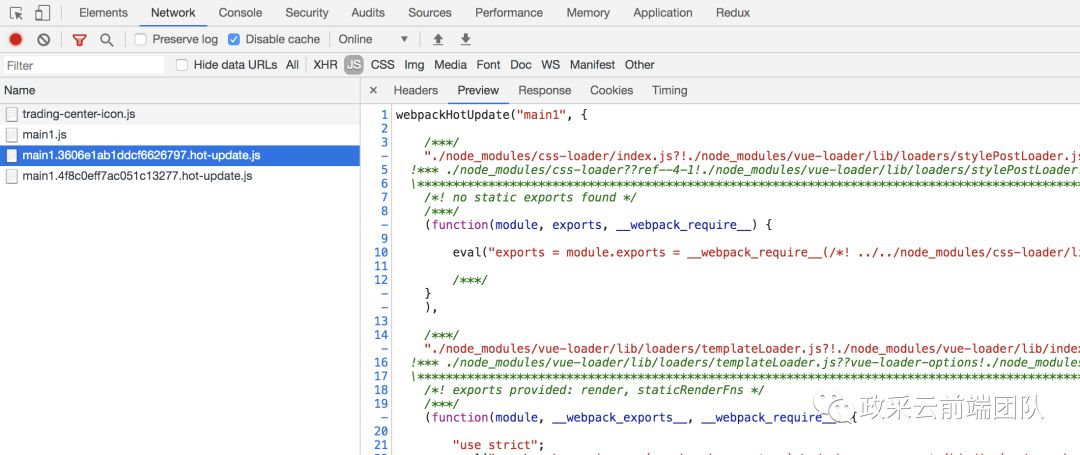Click the "use strict"; code line
Image resolution: width=1080 pixels, height=455 pixels.
(497, 445)
